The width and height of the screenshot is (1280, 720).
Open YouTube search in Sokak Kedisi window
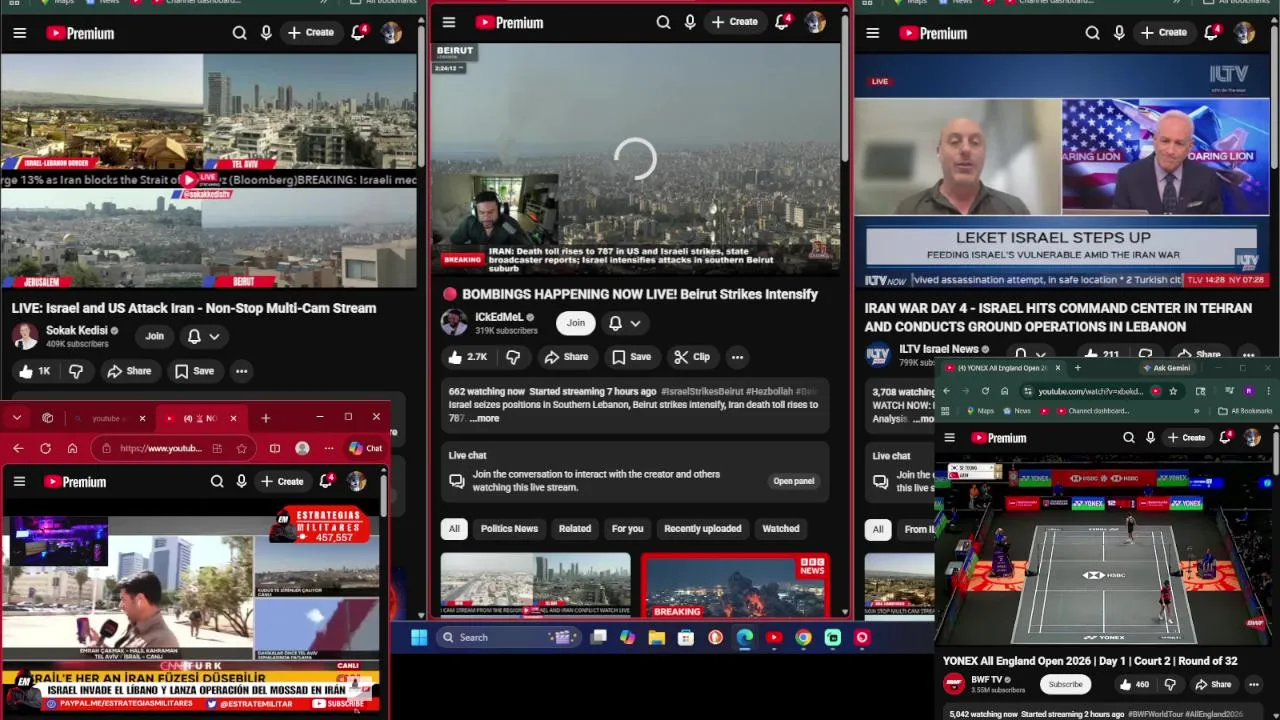(x=239, y=33)
